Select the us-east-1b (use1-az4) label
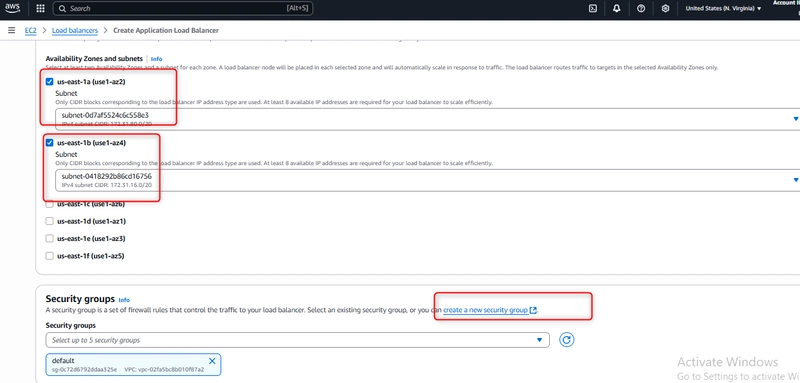Screen dimensions: 800x383 pyautogui.click(x=91, y=143)
